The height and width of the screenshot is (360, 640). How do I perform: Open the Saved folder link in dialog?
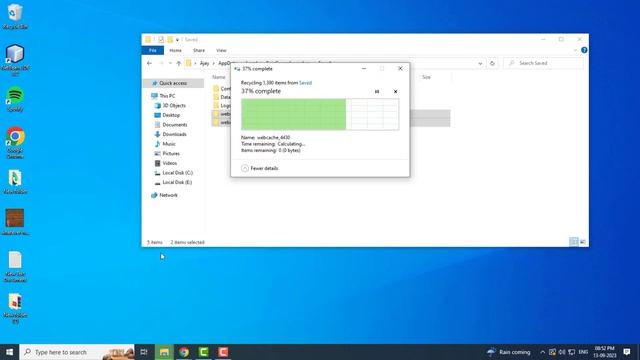(305, 83)
